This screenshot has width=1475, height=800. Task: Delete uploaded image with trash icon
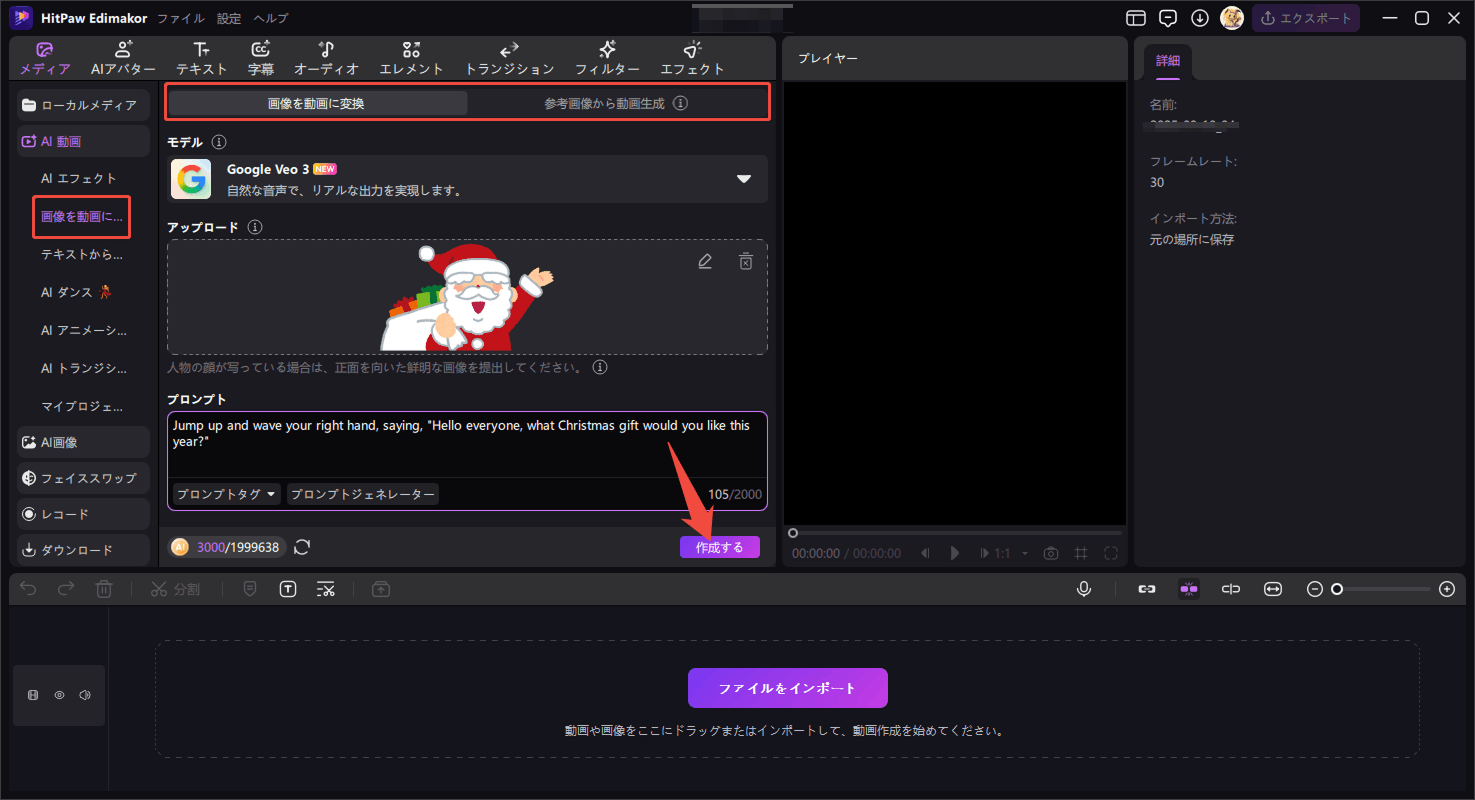coord(745,261)
